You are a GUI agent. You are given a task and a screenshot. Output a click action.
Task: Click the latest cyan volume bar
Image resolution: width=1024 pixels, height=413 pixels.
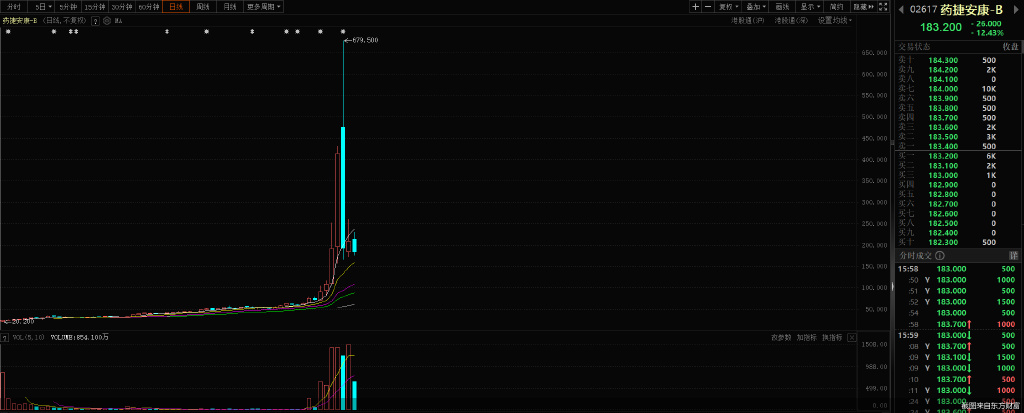(x=354, y=396)
